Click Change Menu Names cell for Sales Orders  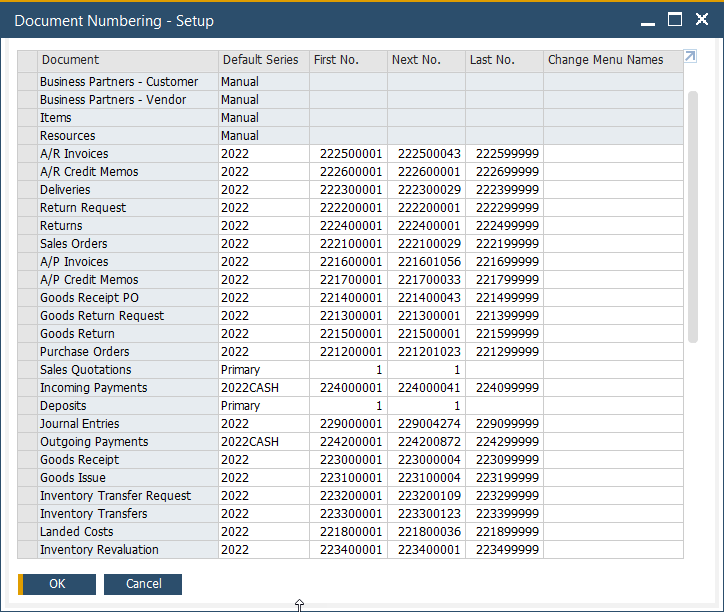[x=612, y=244]
